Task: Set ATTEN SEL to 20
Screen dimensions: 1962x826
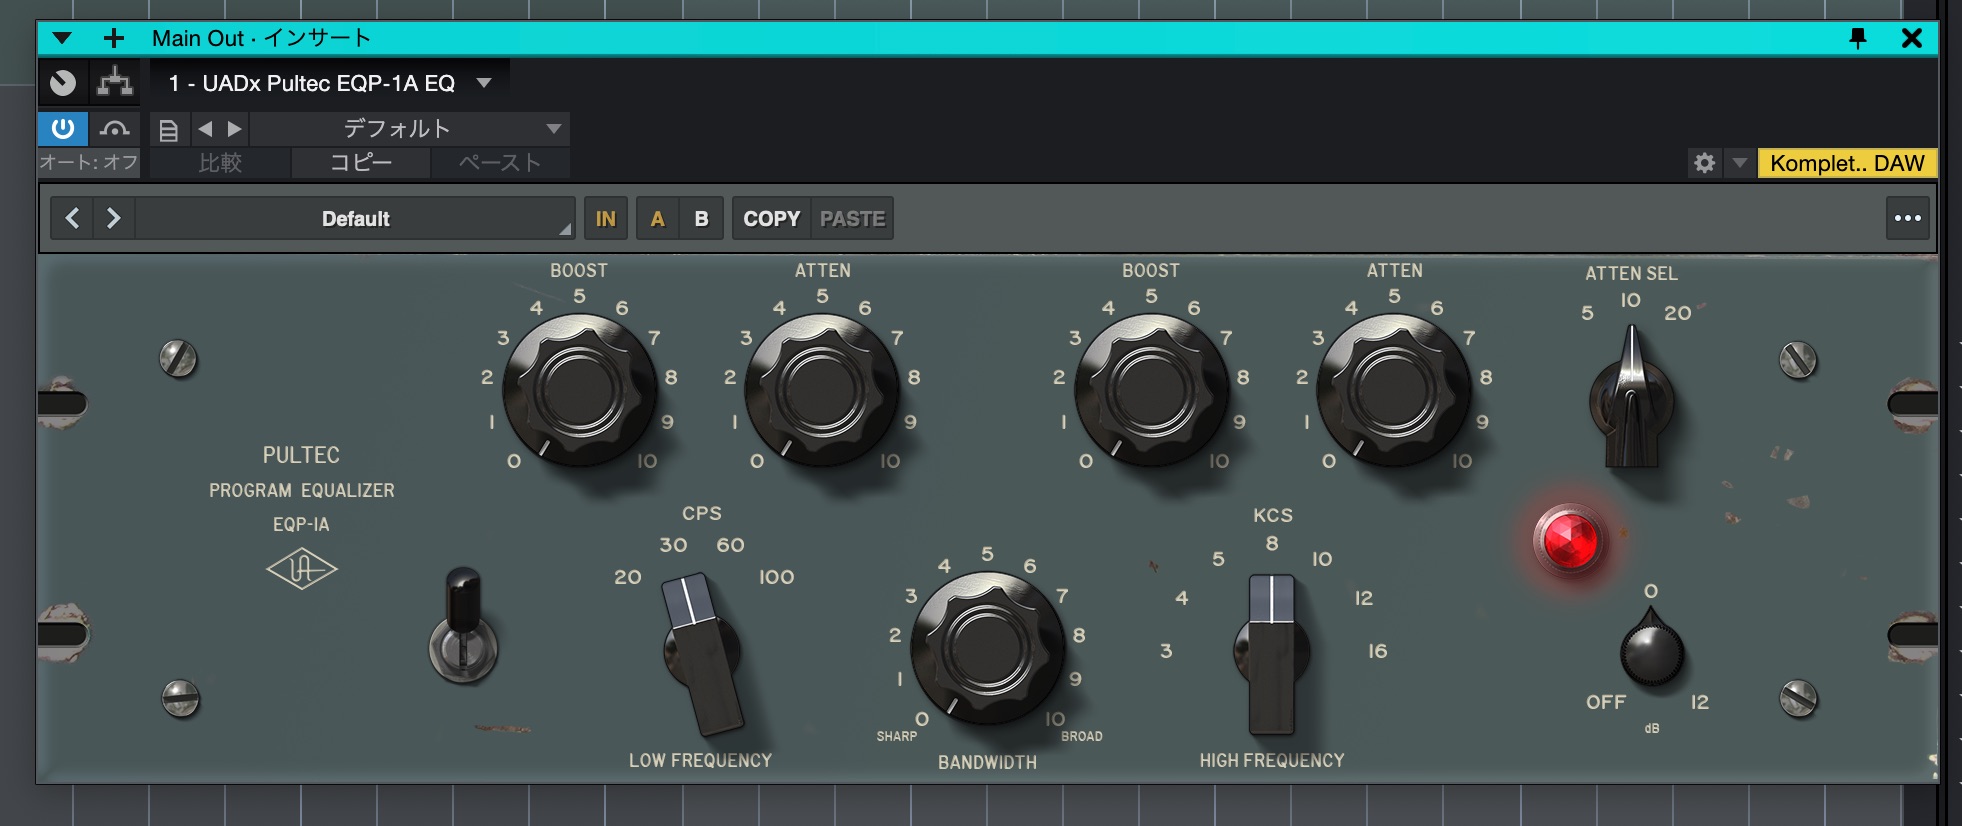Action: tap(1677, 313)
